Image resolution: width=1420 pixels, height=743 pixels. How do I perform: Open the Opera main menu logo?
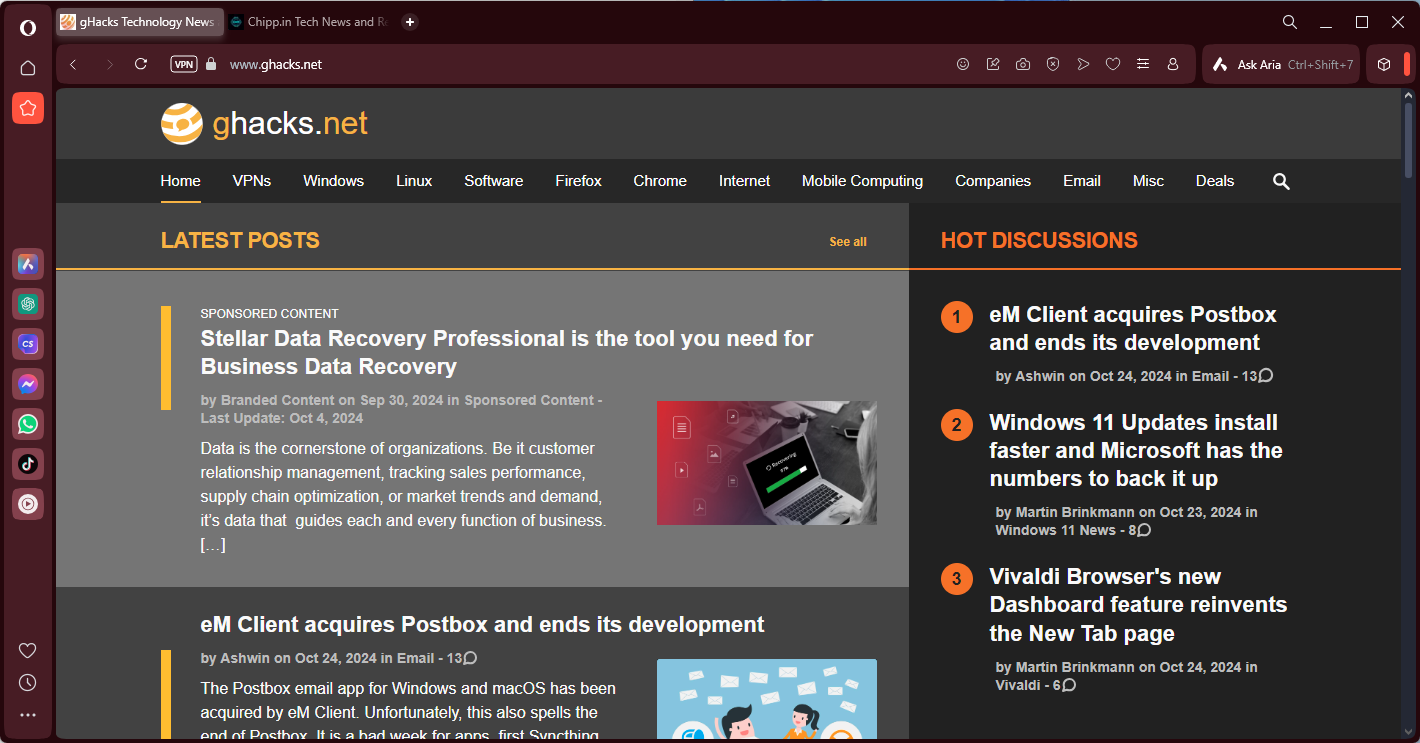[28, 27]
